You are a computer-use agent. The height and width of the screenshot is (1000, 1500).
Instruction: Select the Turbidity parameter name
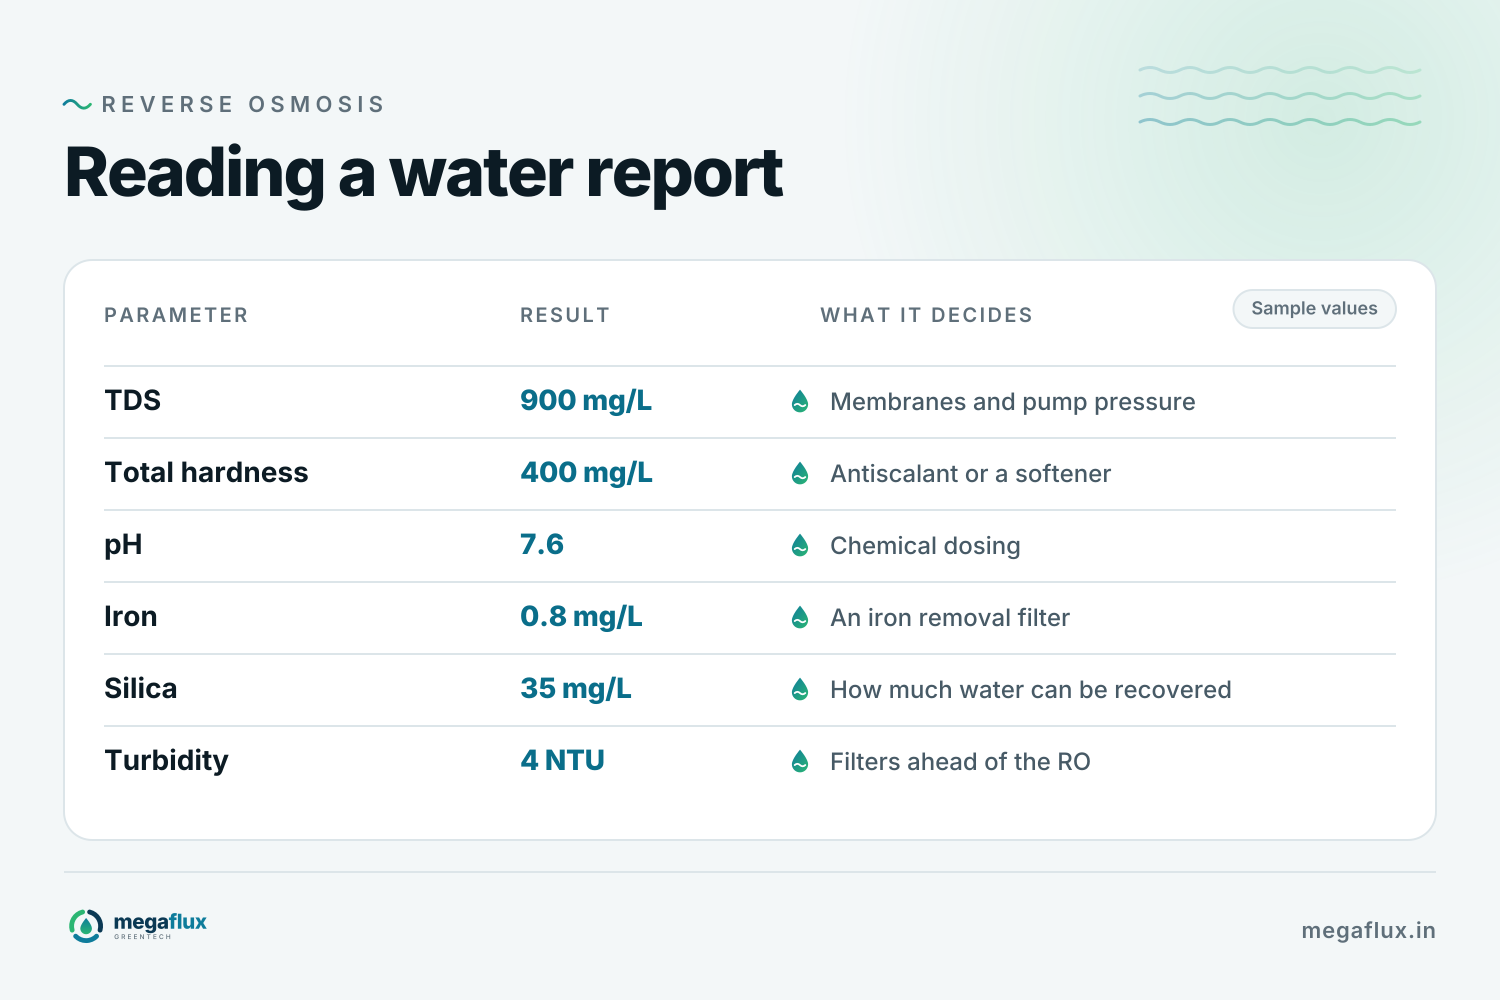[x=167, y=761]
